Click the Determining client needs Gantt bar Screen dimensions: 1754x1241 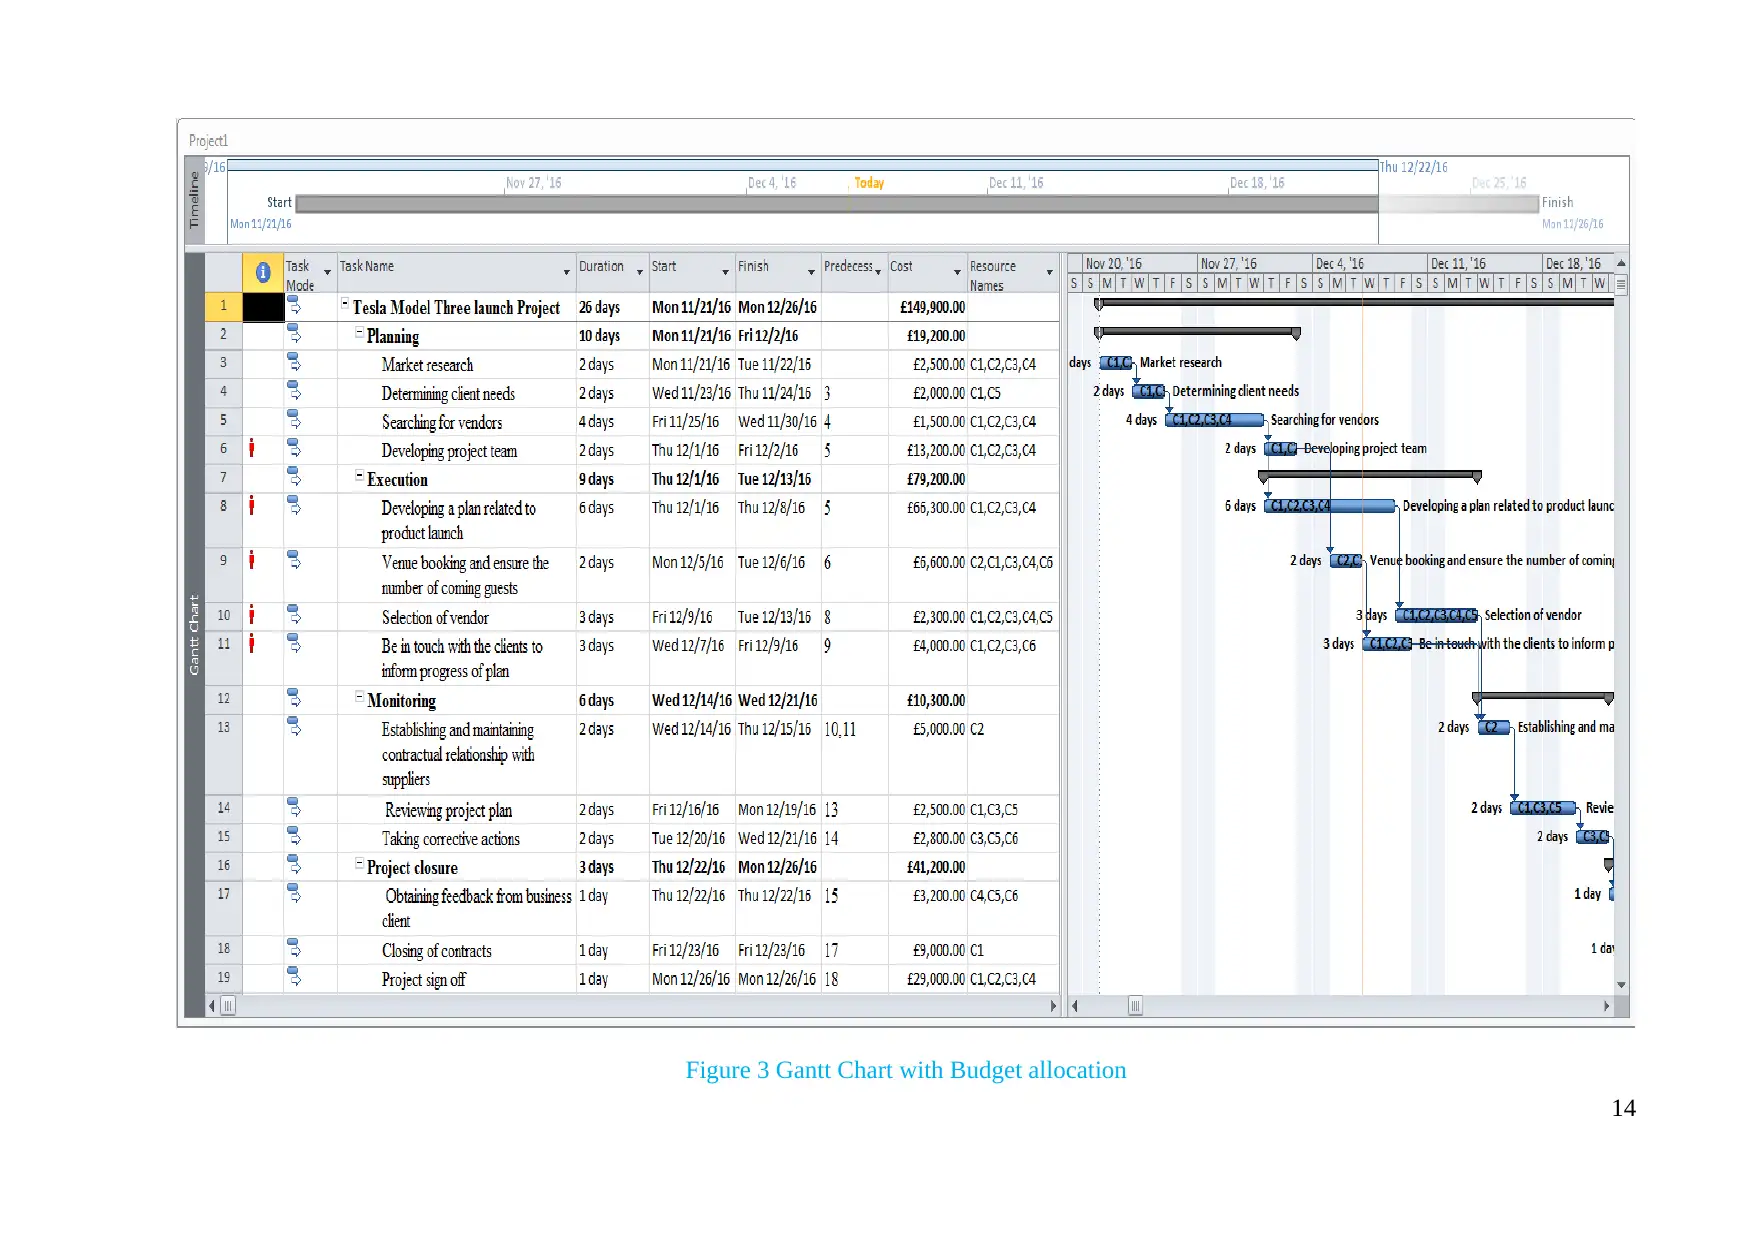(1149, 391)
